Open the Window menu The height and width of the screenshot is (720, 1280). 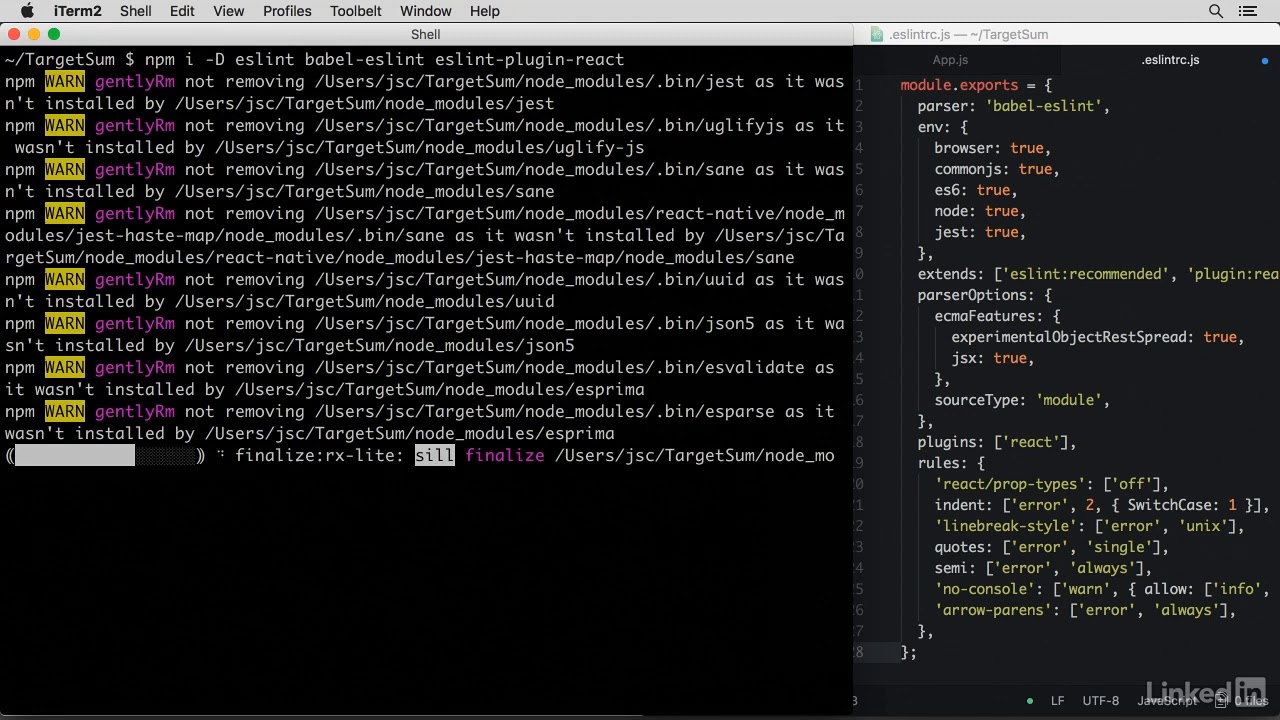(x=426, y=11)
